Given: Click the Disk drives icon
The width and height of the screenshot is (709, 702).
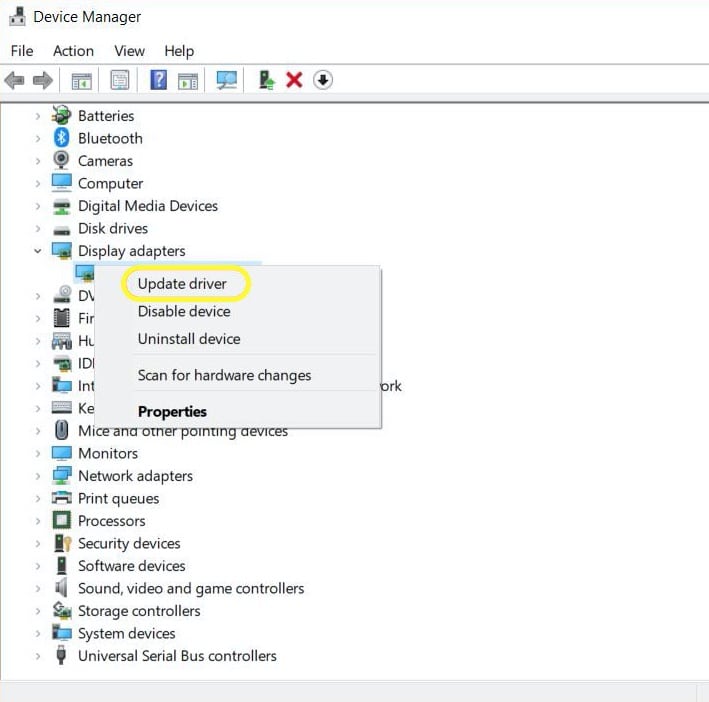Looking at the screenshot, I should click(x=61, y=230).
